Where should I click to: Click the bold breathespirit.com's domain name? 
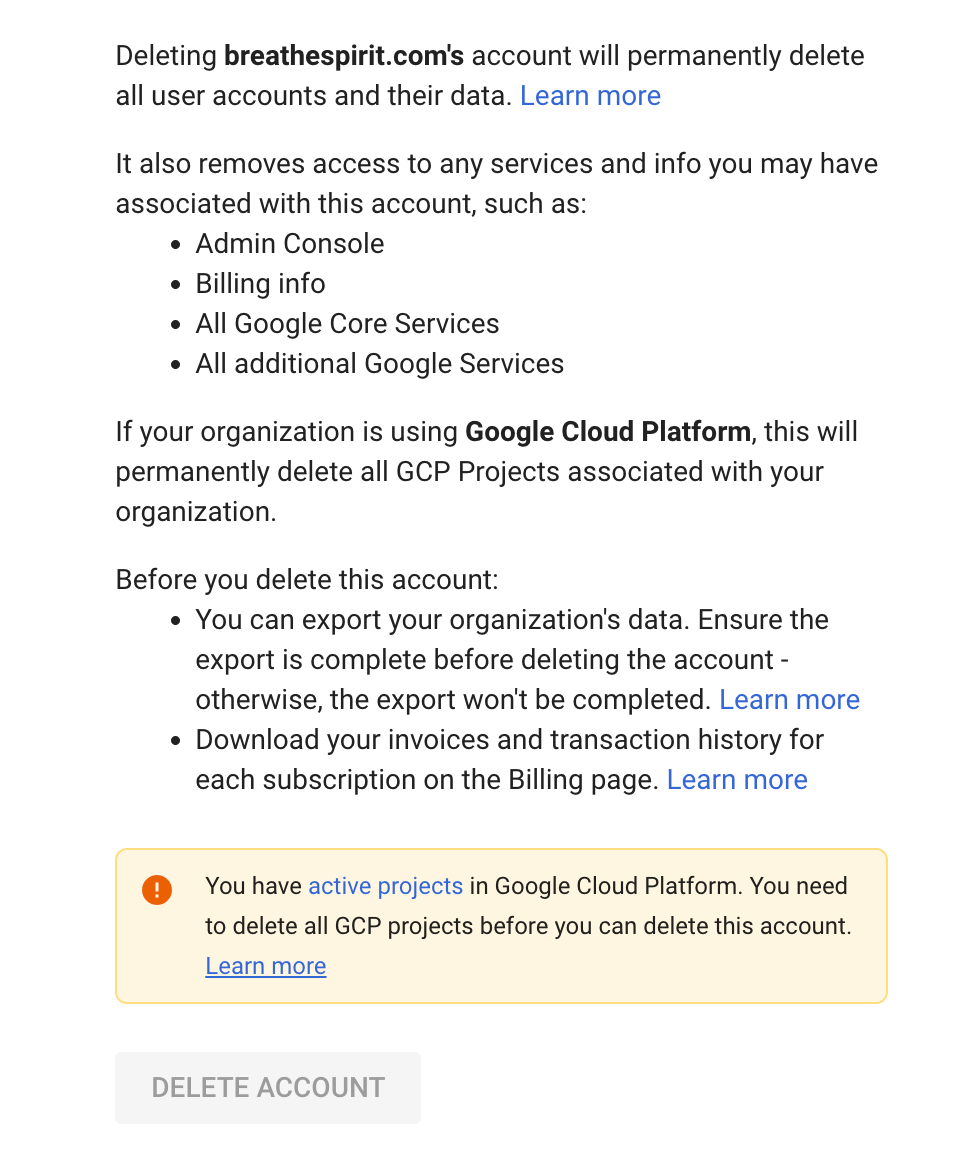(344, 56)
